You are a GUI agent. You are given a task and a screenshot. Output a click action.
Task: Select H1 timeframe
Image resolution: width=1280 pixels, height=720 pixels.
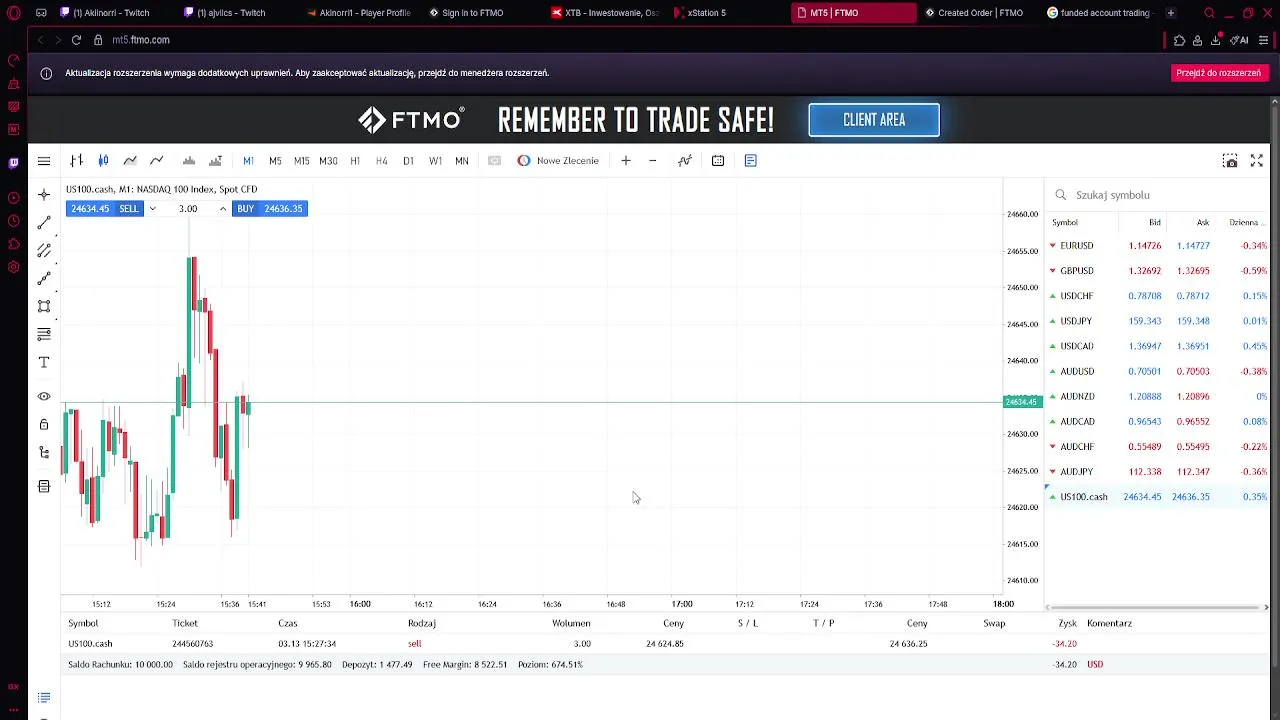coord(355,161)
